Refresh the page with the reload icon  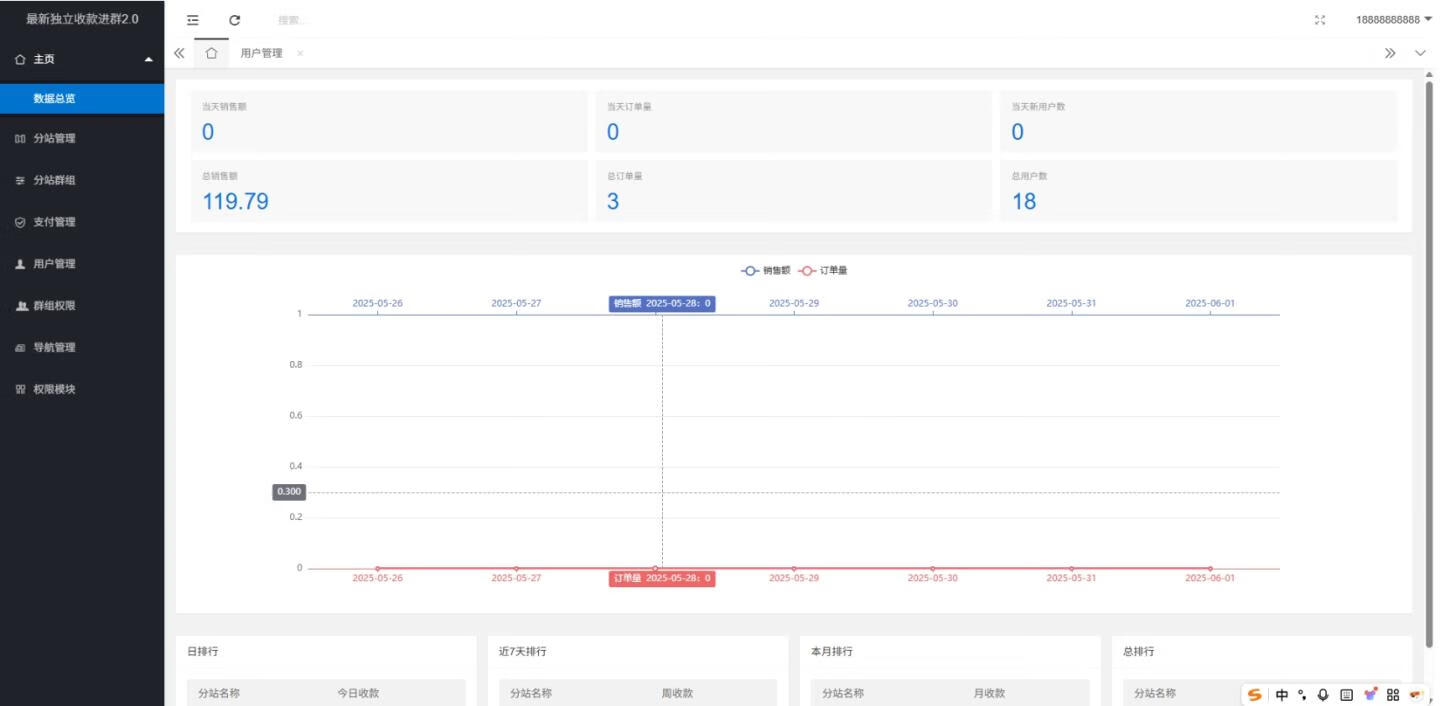click(x=234, y=19)
